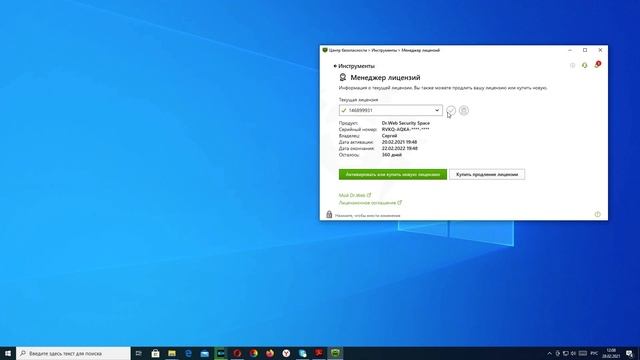Click the Dr.Web shield icon in title bar
This screenshot has height=360, width=640.
coord(325,50)
